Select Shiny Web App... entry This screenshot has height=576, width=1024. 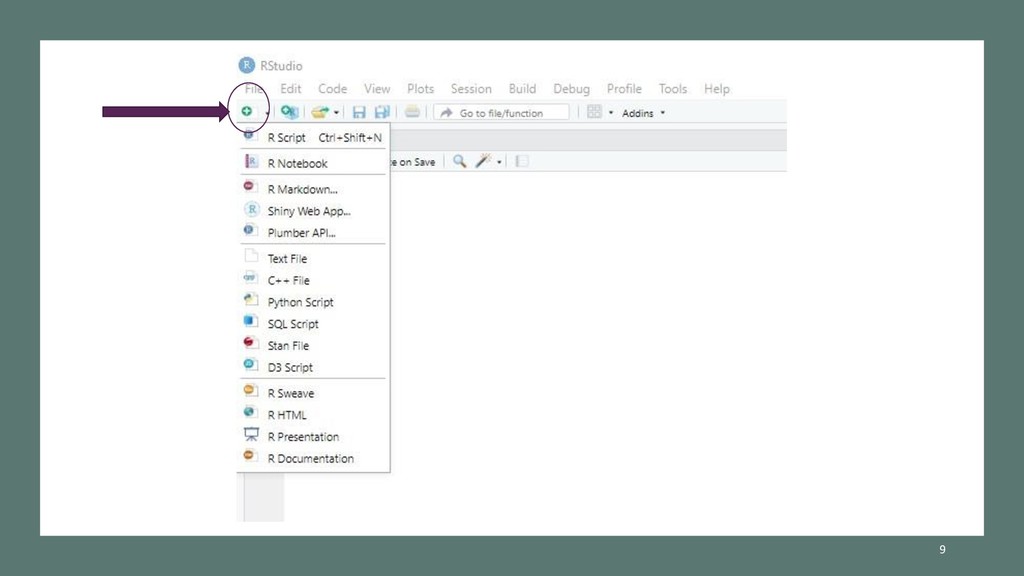click(314, 211)
